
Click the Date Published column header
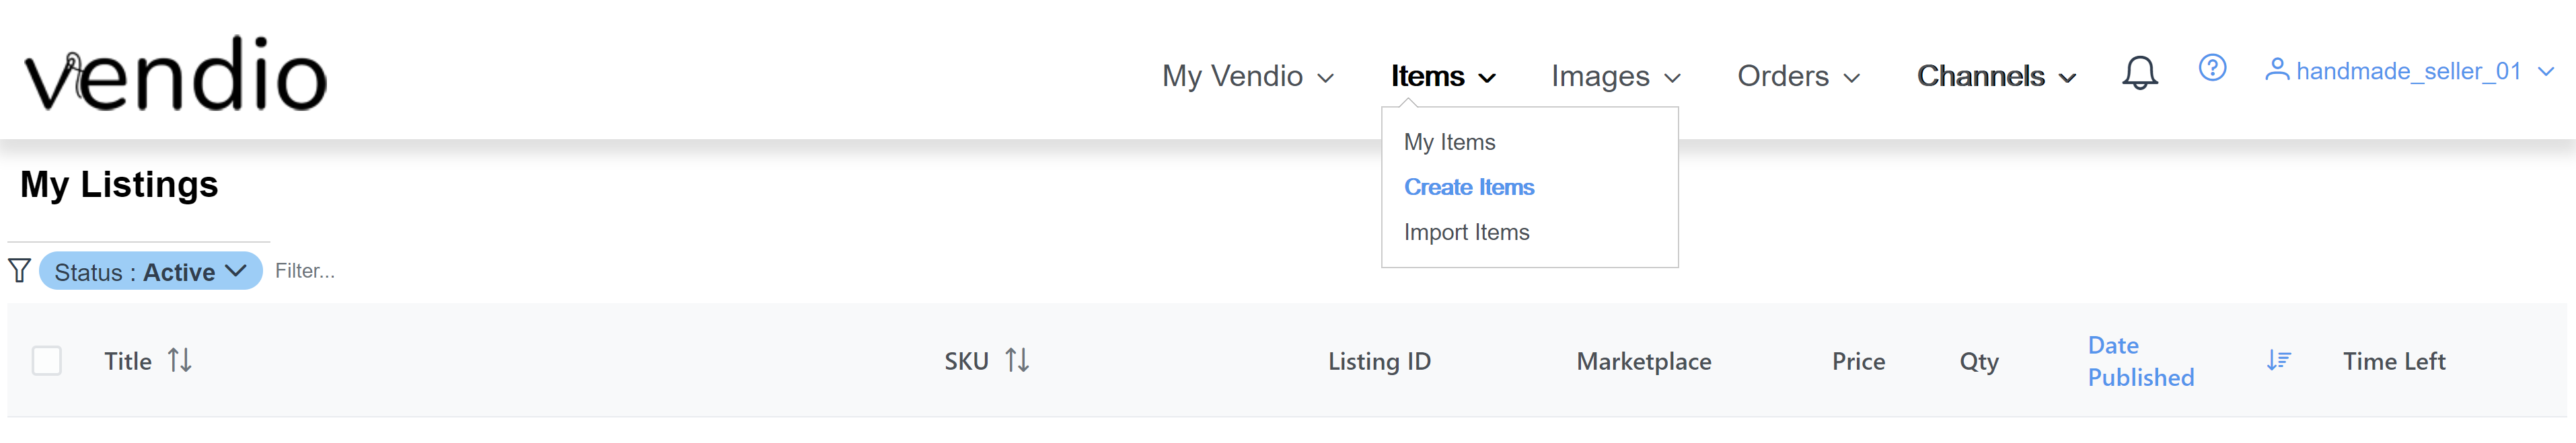[x=2140, y=361]
